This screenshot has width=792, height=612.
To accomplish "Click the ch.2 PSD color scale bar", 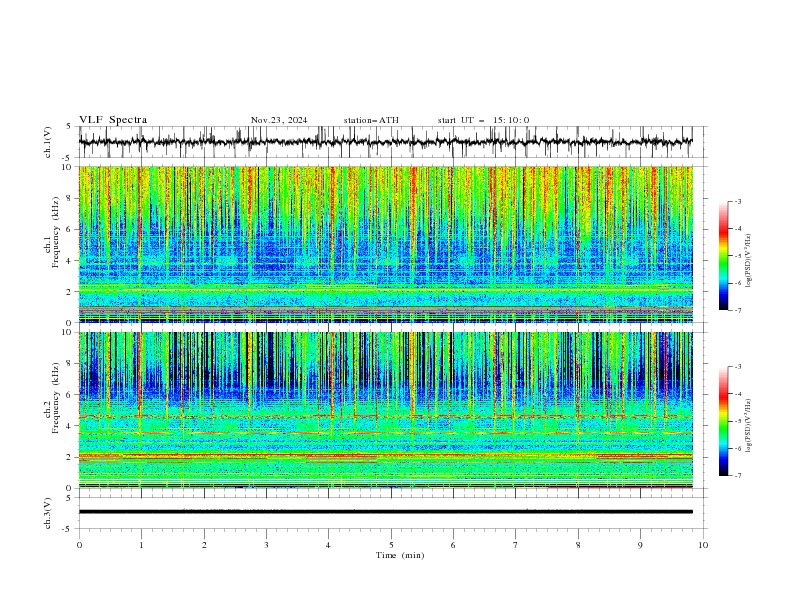I will 723,421.
